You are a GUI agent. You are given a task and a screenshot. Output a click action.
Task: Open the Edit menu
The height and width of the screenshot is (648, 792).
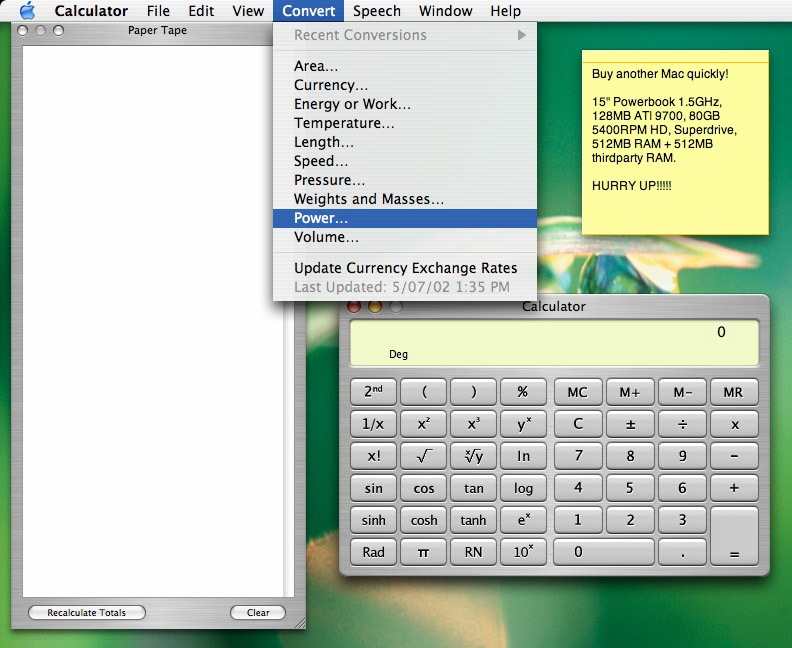(201, 11)
